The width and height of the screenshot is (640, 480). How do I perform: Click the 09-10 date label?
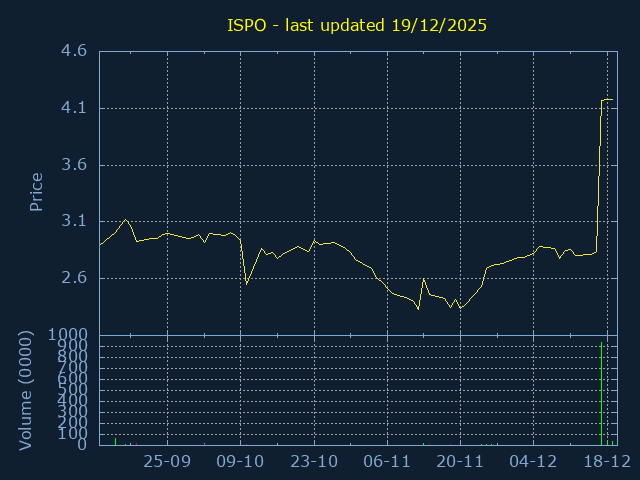tap(241, 461)
